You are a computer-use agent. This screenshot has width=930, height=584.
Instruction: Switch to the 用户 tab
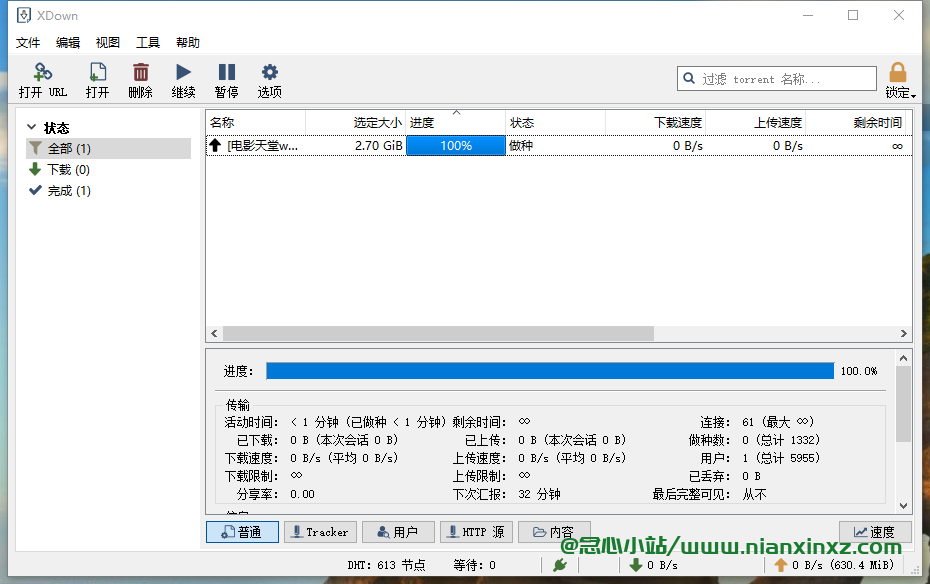pos(398,532)
